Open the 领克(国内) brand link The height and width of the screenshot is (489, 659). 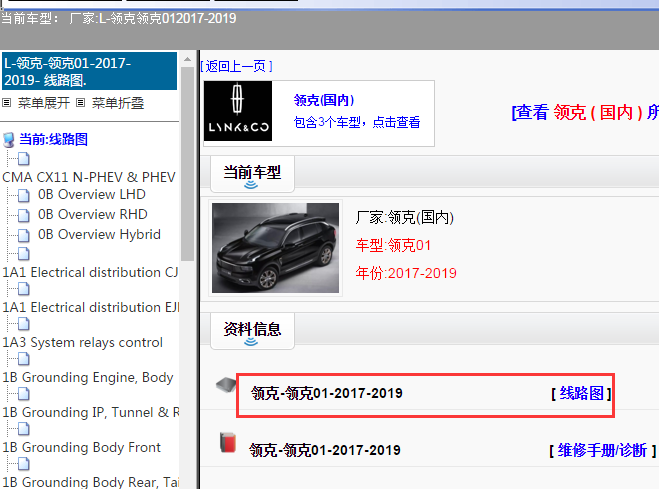tap(324, 100)
